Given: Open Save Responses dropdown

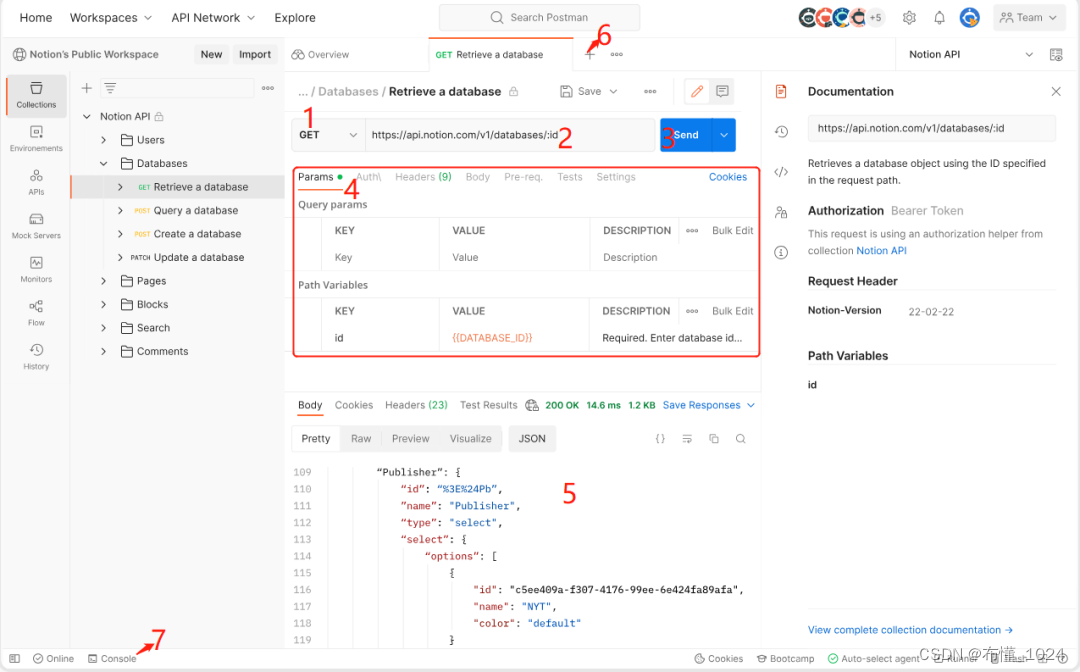Looking at the screenshot, I should click(x=709, y=405).
